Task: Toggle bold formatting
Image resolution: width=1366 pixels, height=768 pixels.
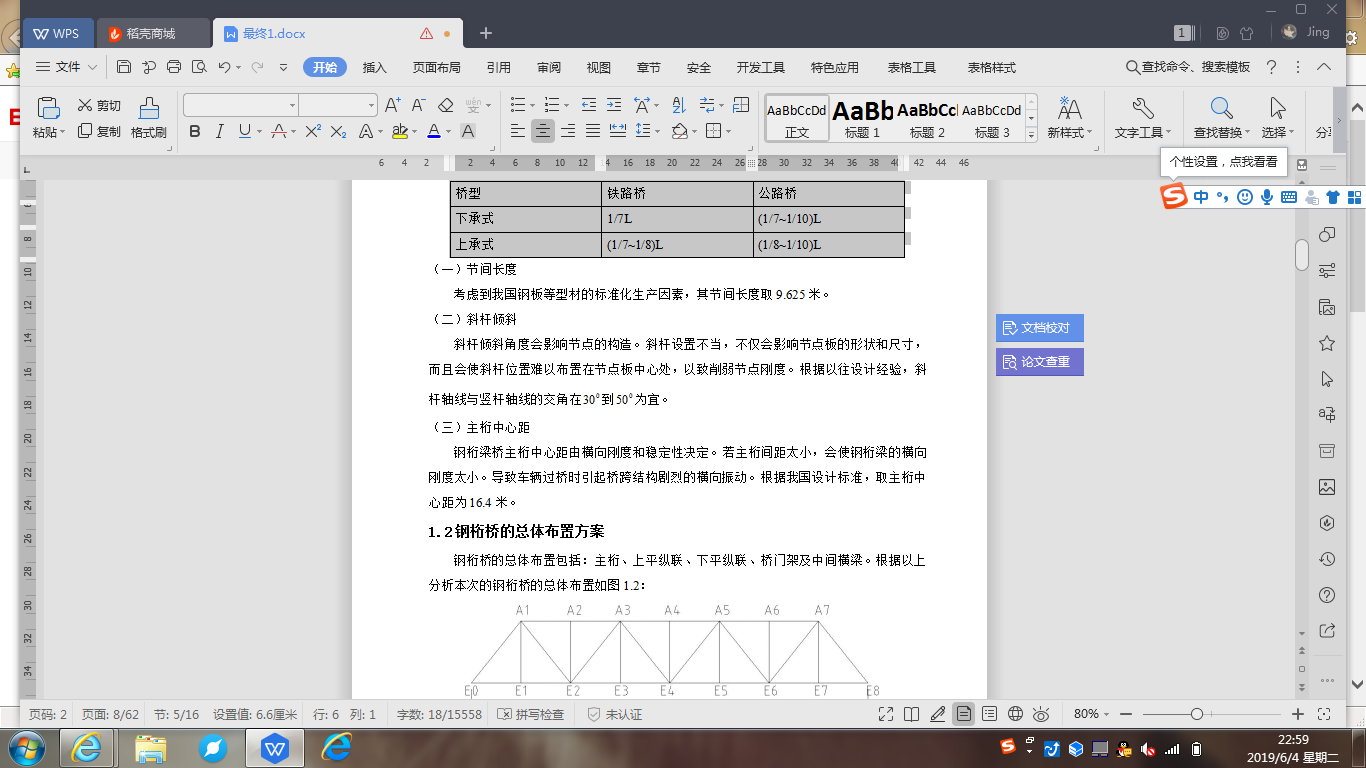Action: 195,131
